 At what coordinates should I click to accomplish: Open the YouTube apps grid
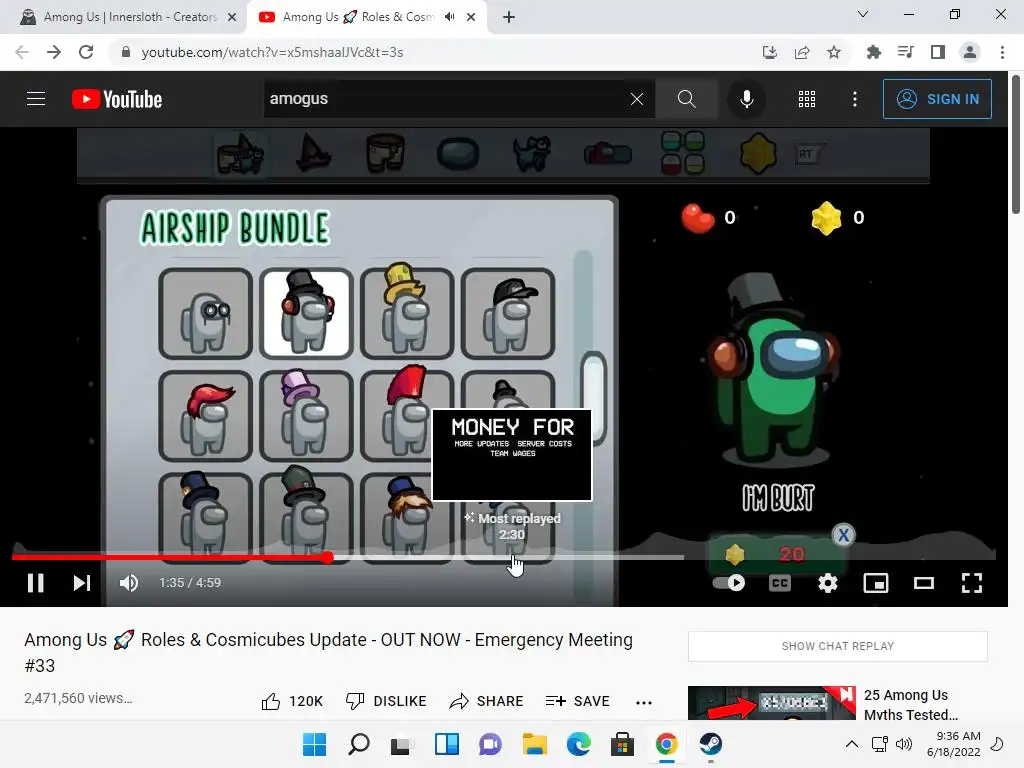807,99
